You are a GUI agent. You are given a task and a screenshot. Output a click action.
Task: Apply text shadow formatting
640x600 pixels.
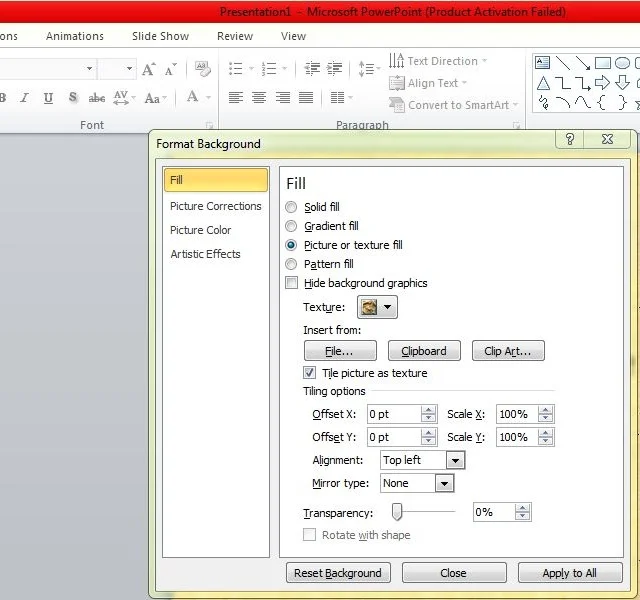click(73, 97)
